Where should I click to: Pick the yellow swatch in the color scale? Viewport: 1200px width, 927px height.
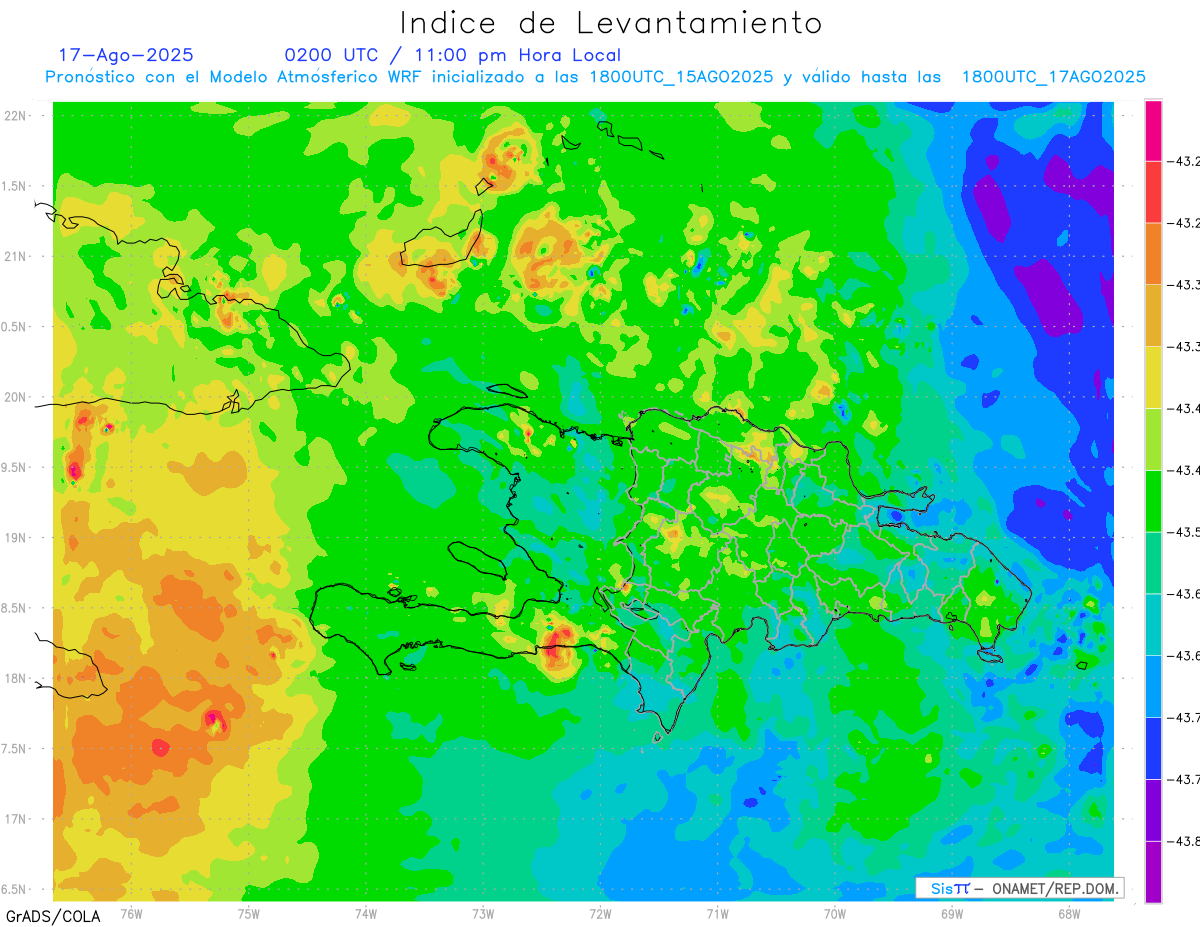point(1153,377)
